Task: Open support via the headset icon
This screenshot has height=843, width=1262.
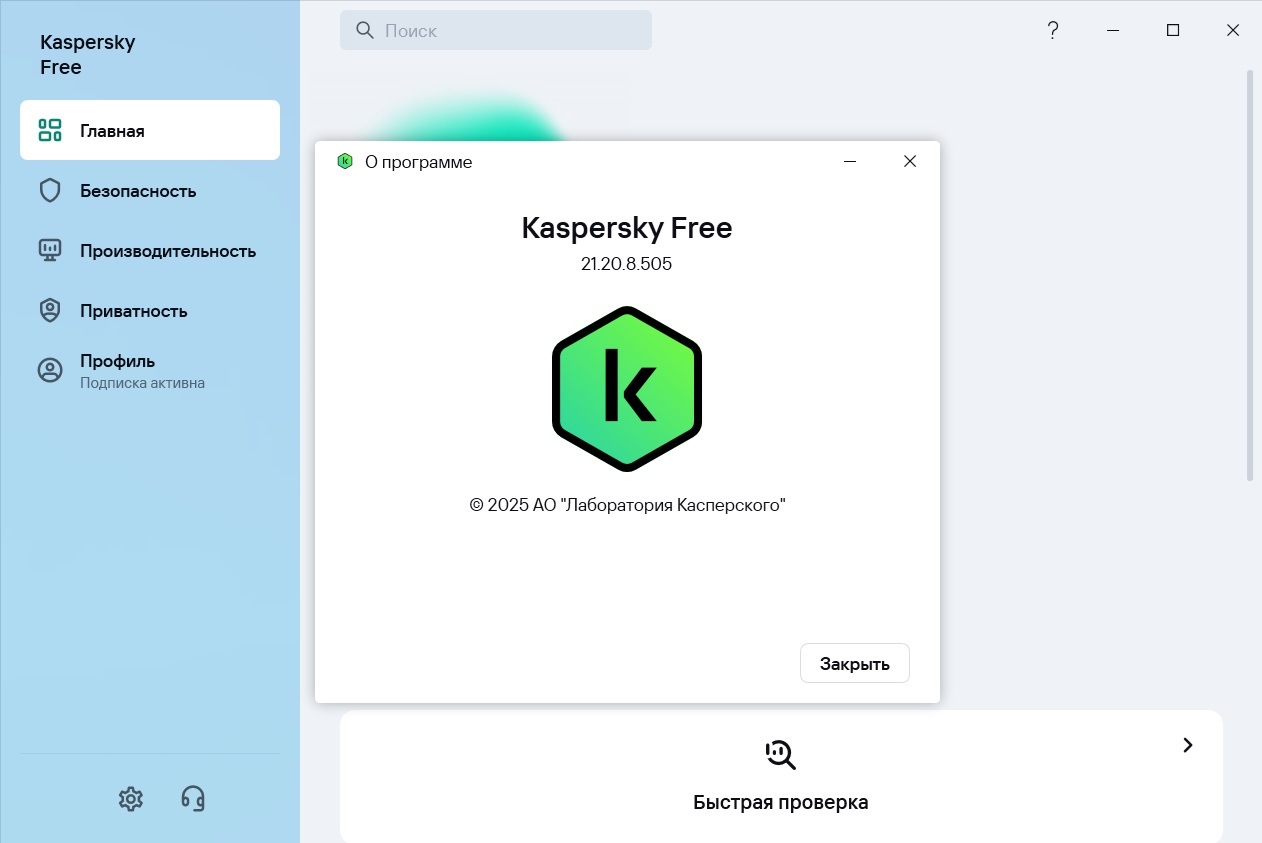Action: click(193, 798)
